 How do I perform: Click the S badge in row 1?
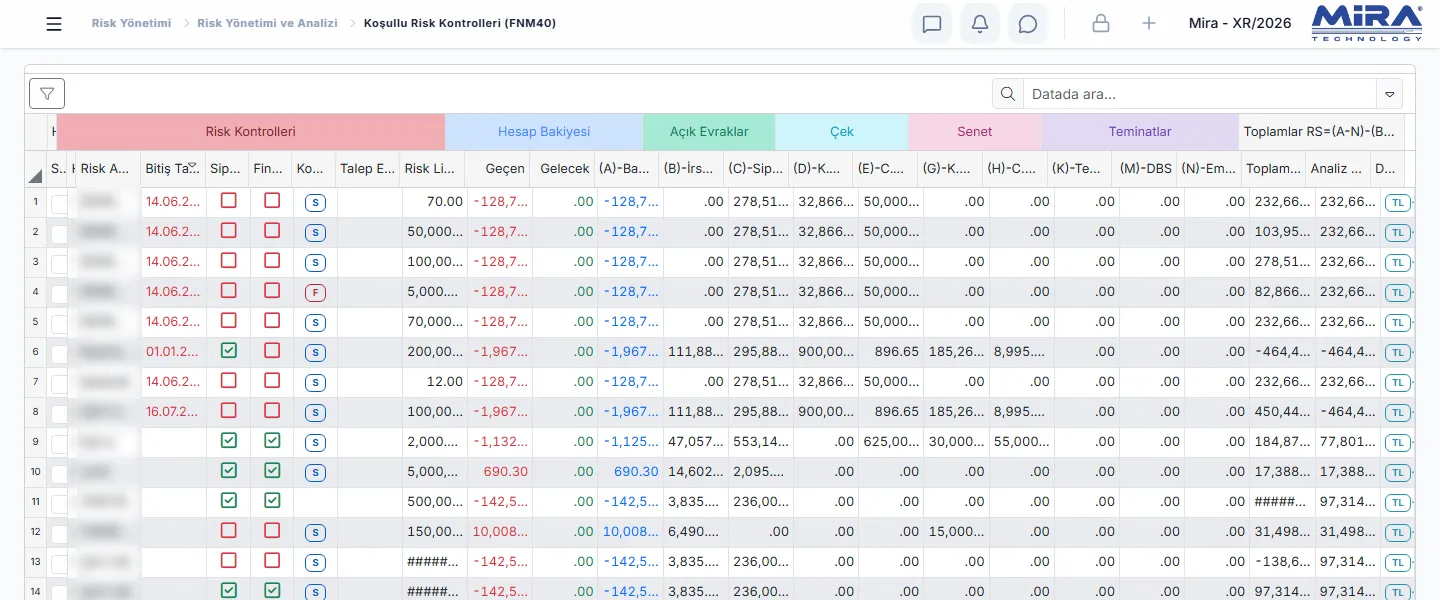315,202
